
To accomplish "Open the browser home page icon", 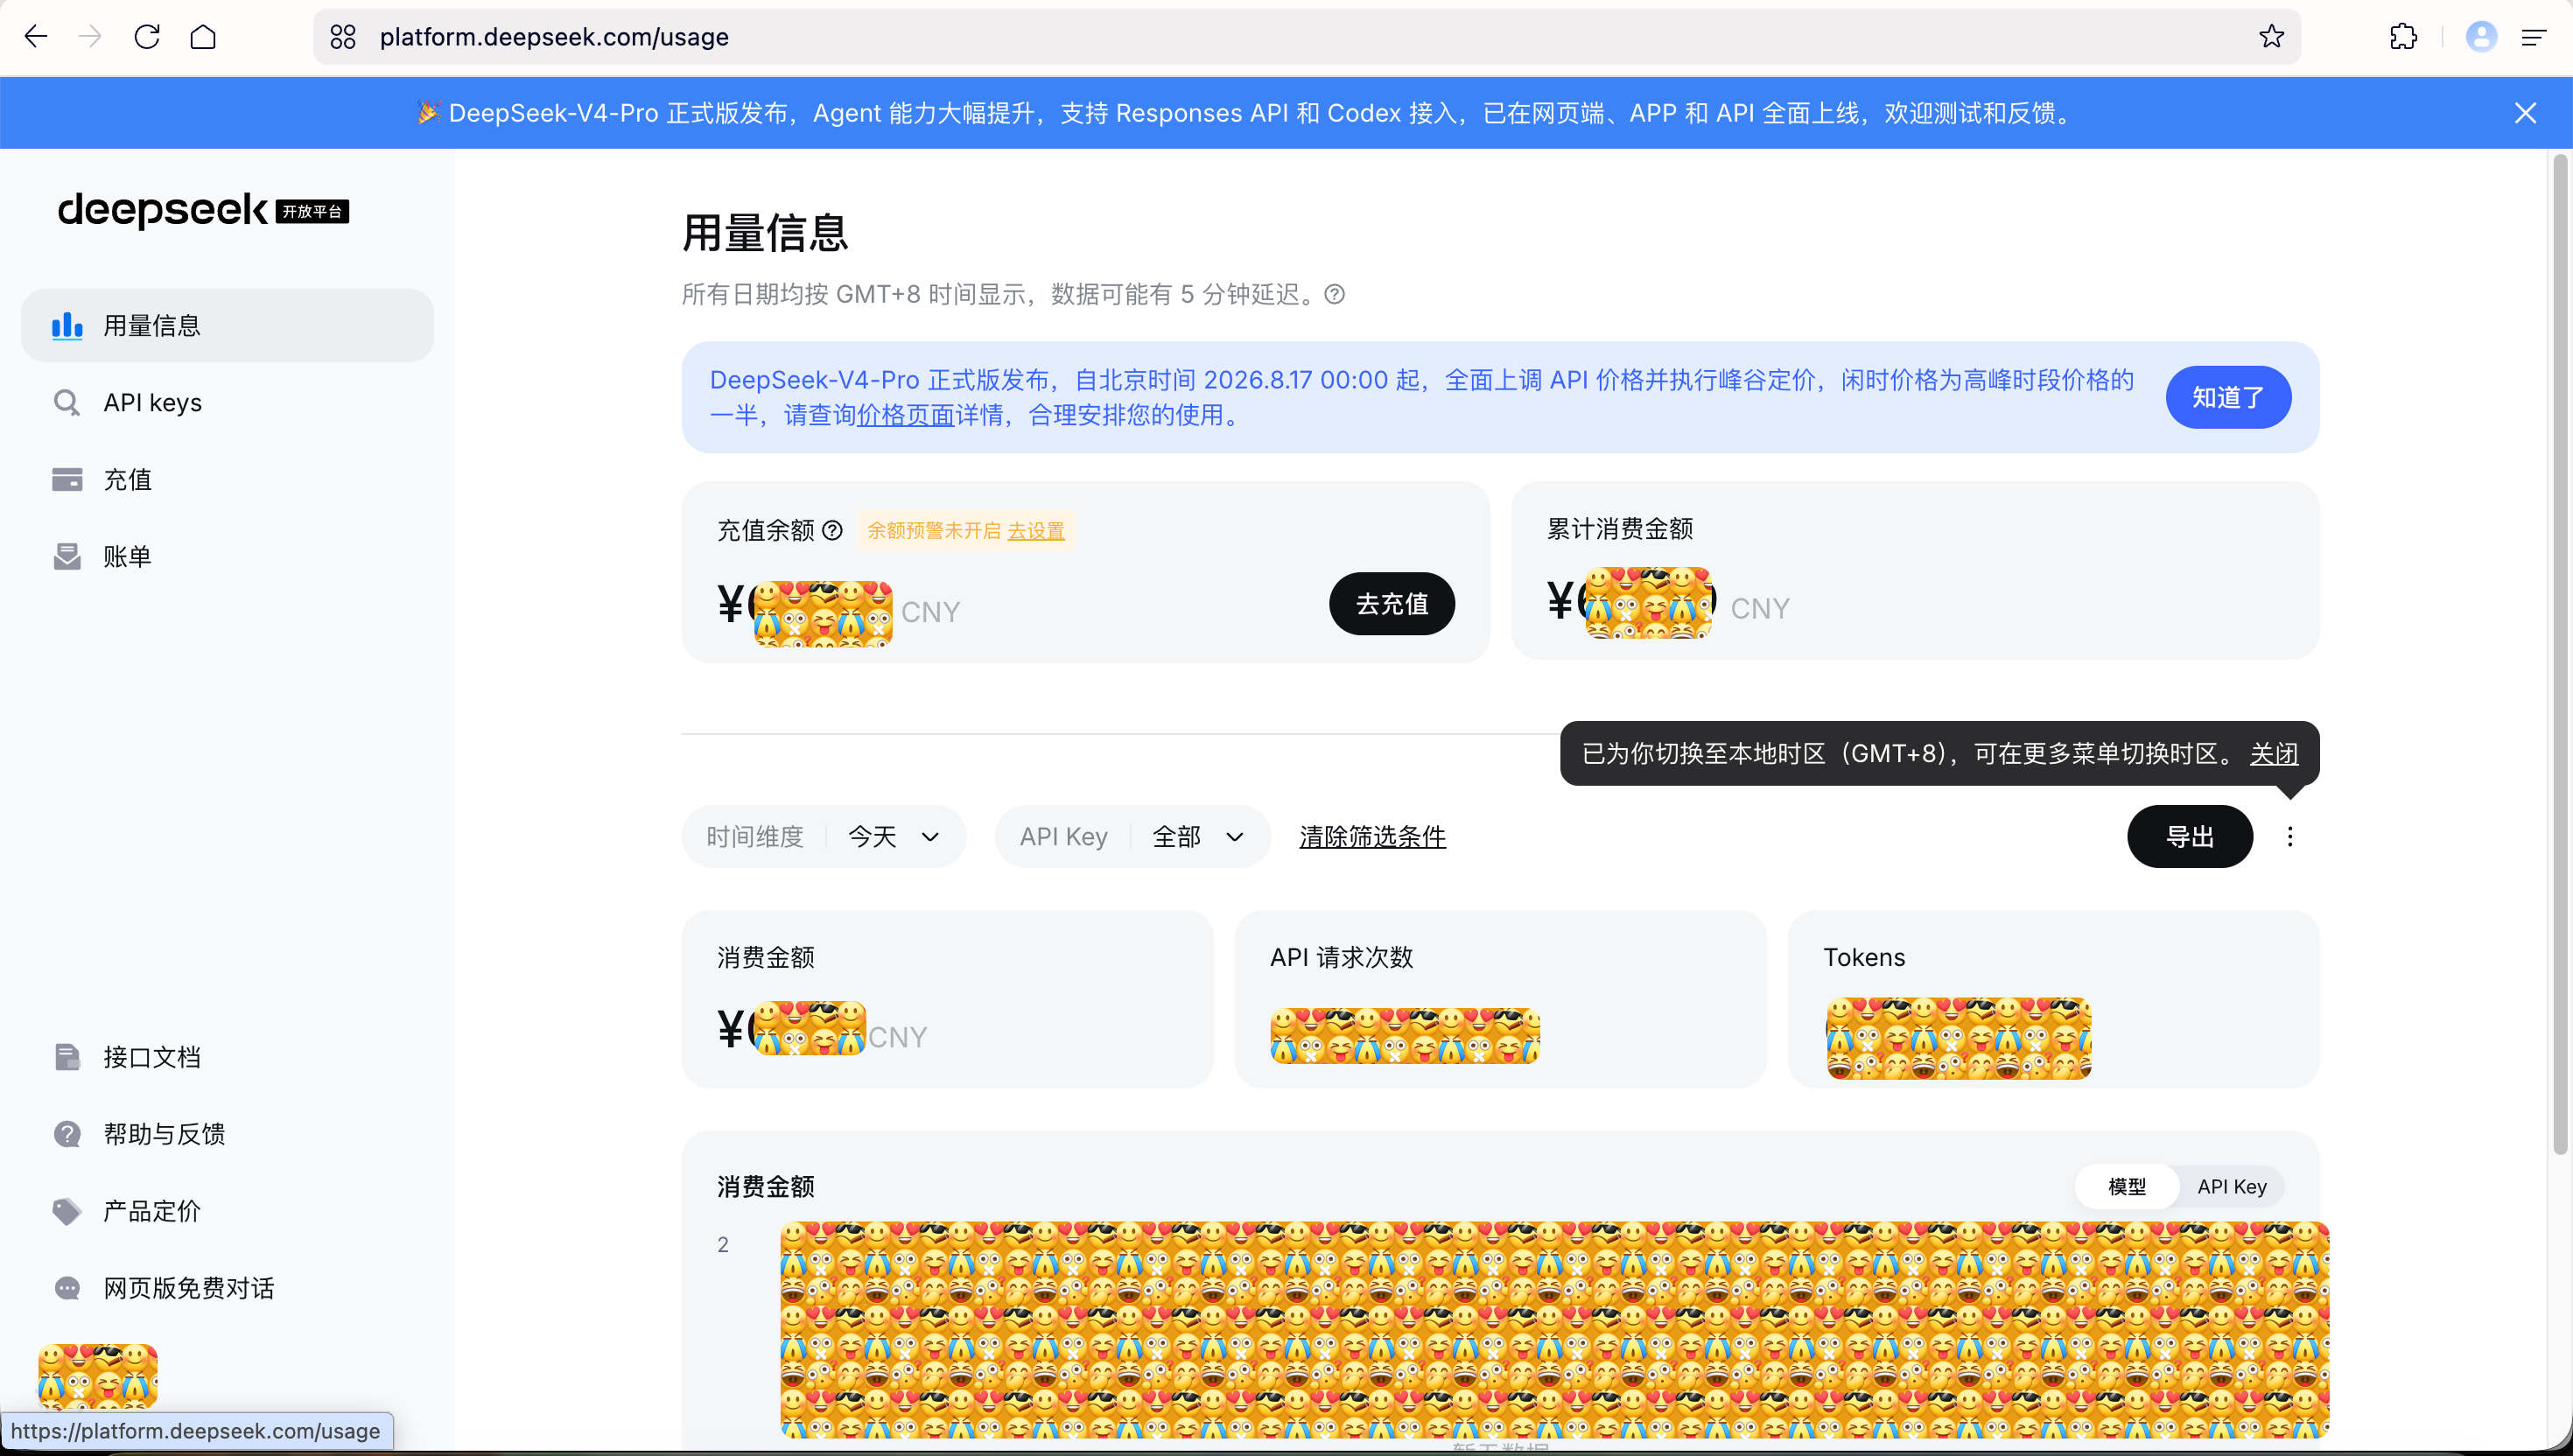I will coord(203,37).
